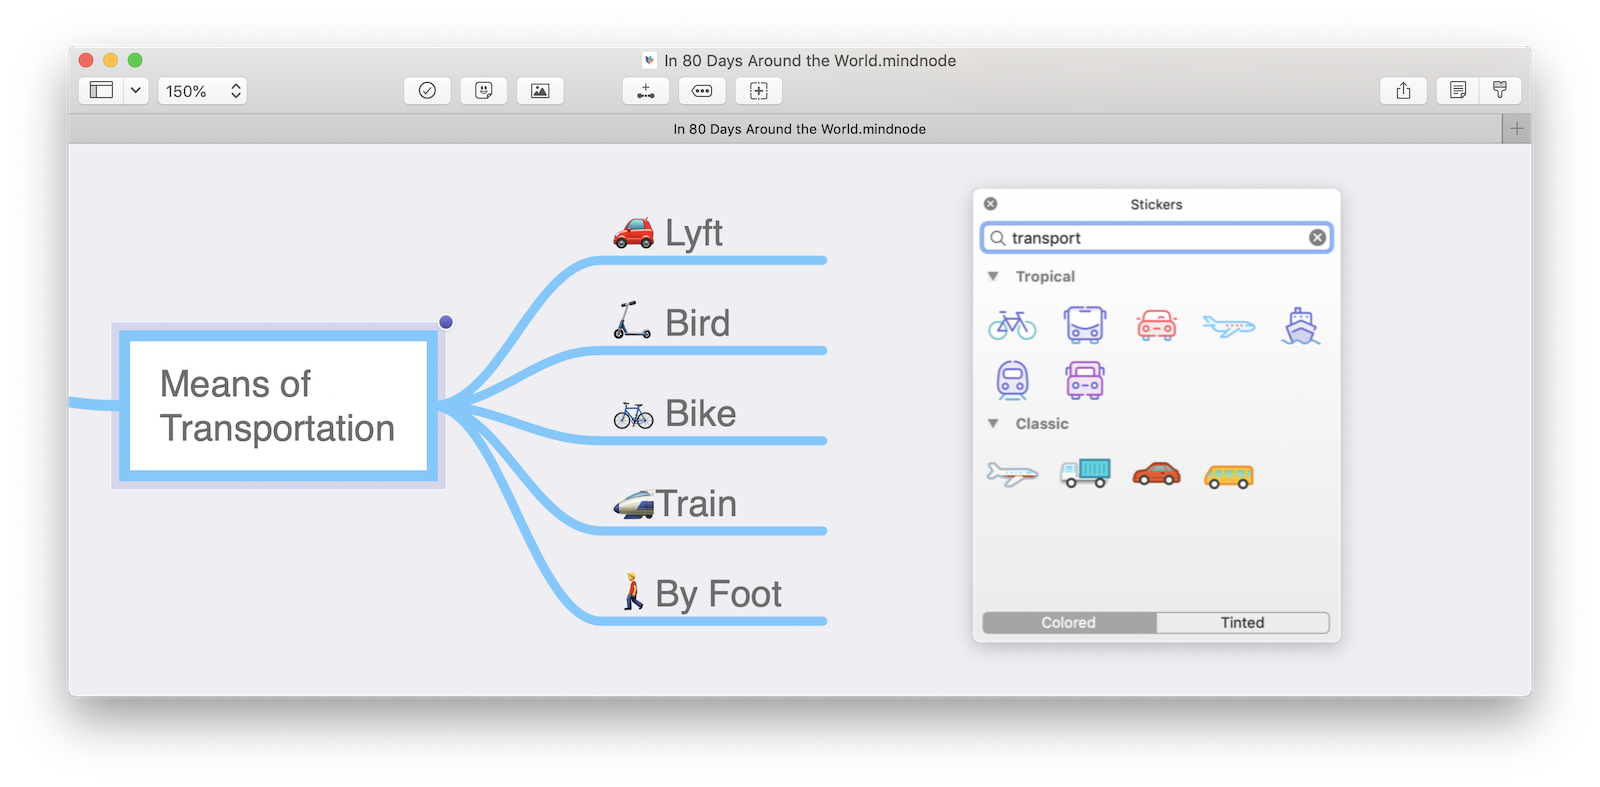Click the add image toolbar button
Image resolution: width=1600 pixels, height=787 pixels.
click(540, 91)
